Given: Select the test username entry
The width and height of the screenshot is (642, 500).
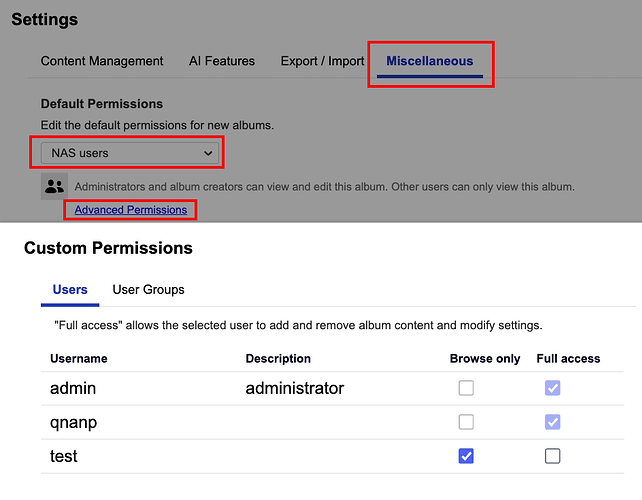Looking at the screenshot, I should [x=64, y=456].
